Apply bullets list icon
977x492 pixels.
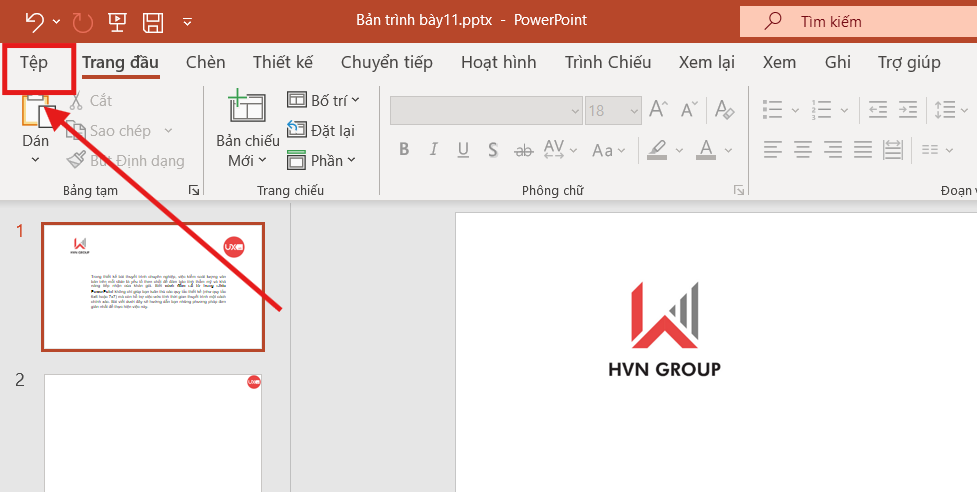click(x=773, y=110)
